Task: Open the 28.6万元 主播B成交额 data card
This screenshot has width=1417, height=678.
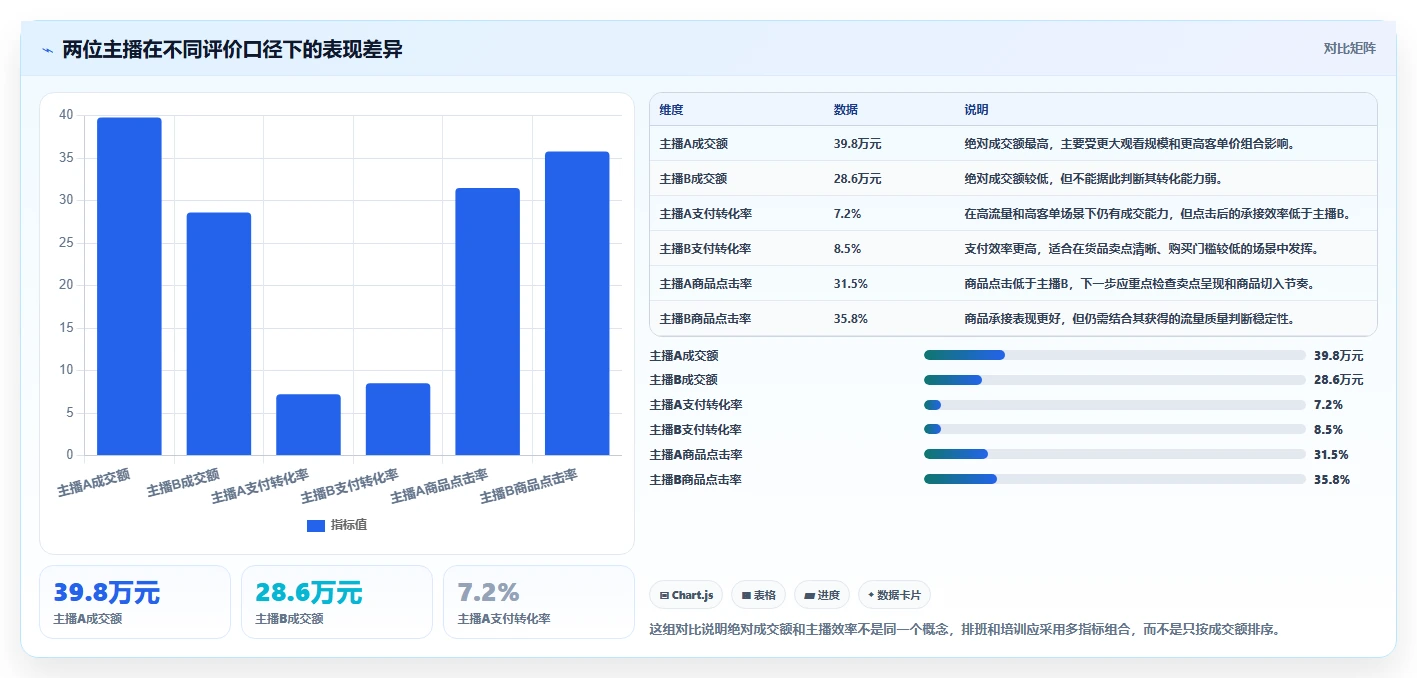Action: click(x=337, y=602)
